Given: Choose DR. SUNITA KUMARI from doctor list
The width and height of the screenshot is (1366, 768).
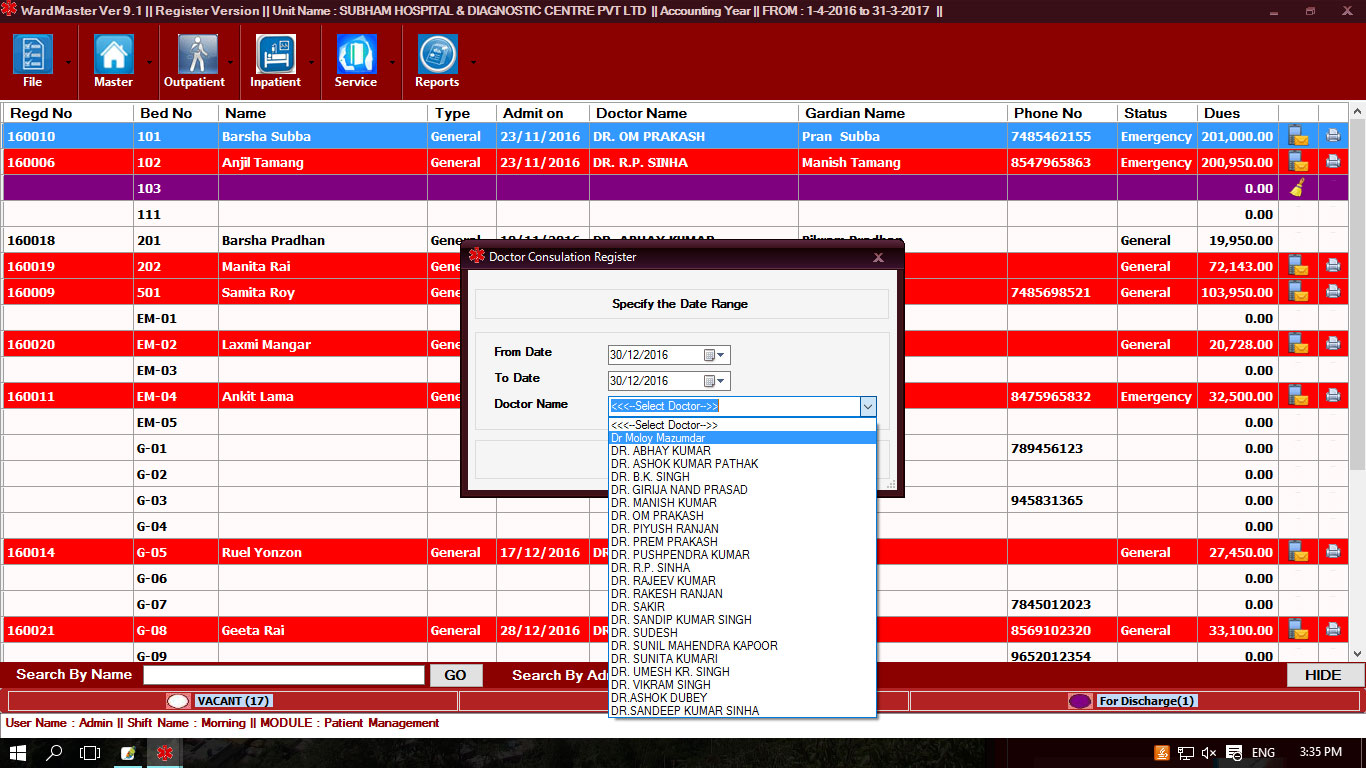Looking at the screenshot, I should click(x=664, y=659).
